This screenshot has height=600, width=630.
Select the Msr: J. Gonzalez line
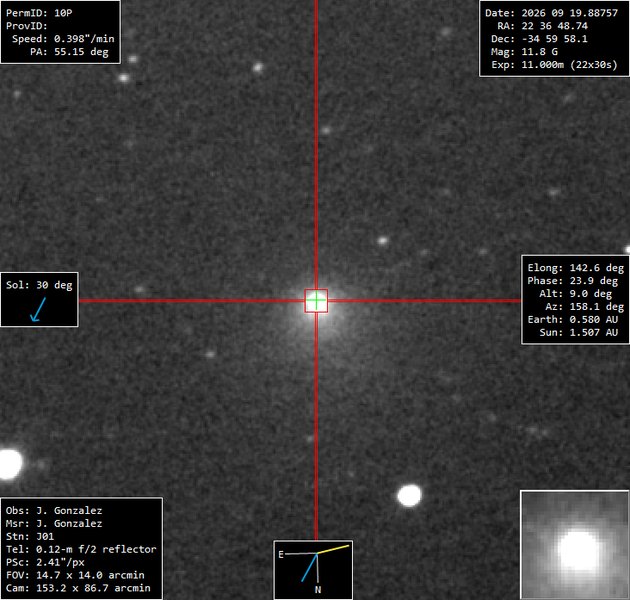tap(54, 523)
